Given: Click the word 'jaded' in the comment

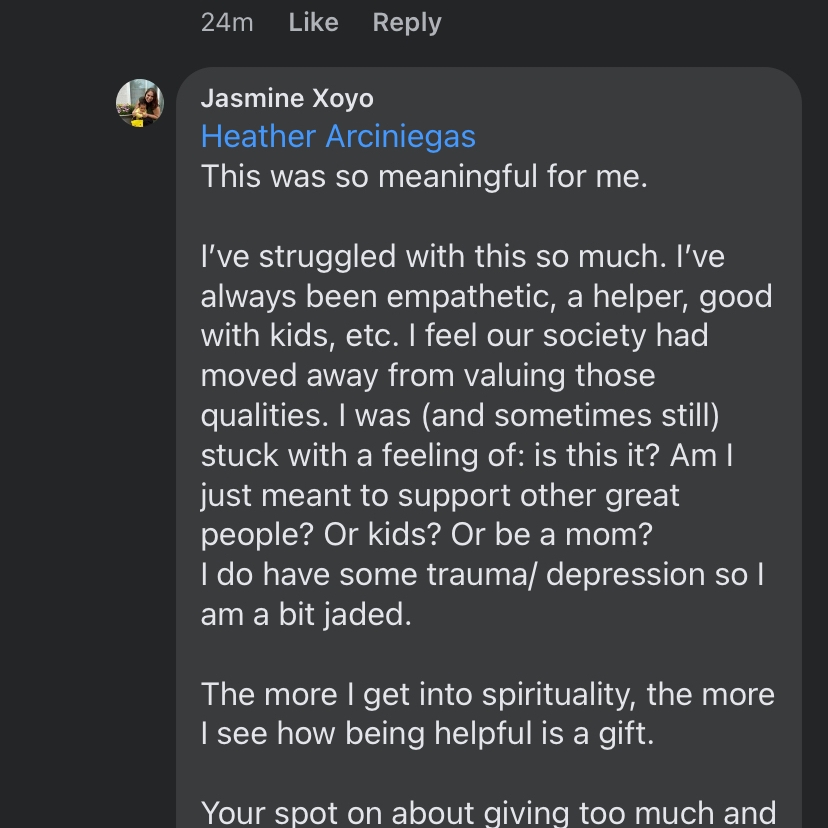Looking at the screenshot, I should click(367, 614).
